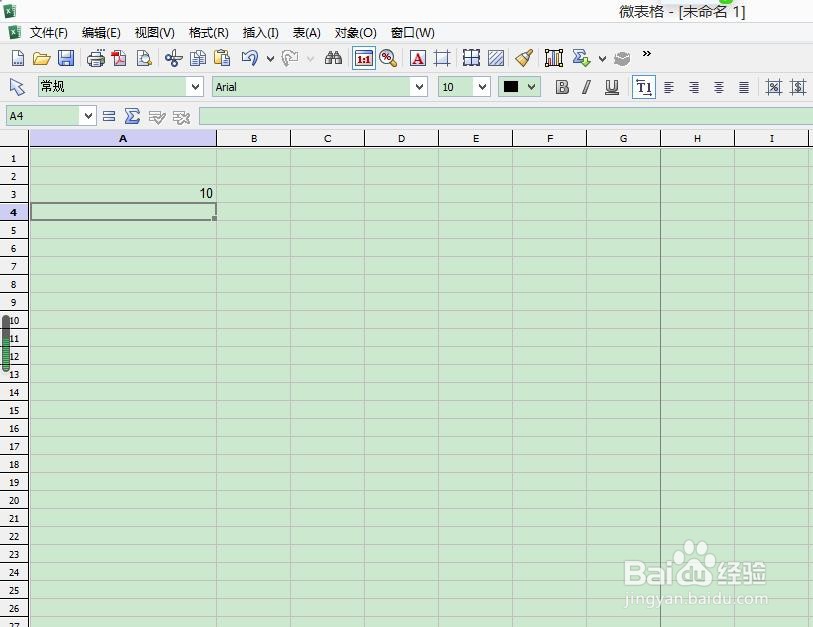The width and height of the screenshot is (813, 627).
Task: Select row 20 header
Action: point(14,500)
